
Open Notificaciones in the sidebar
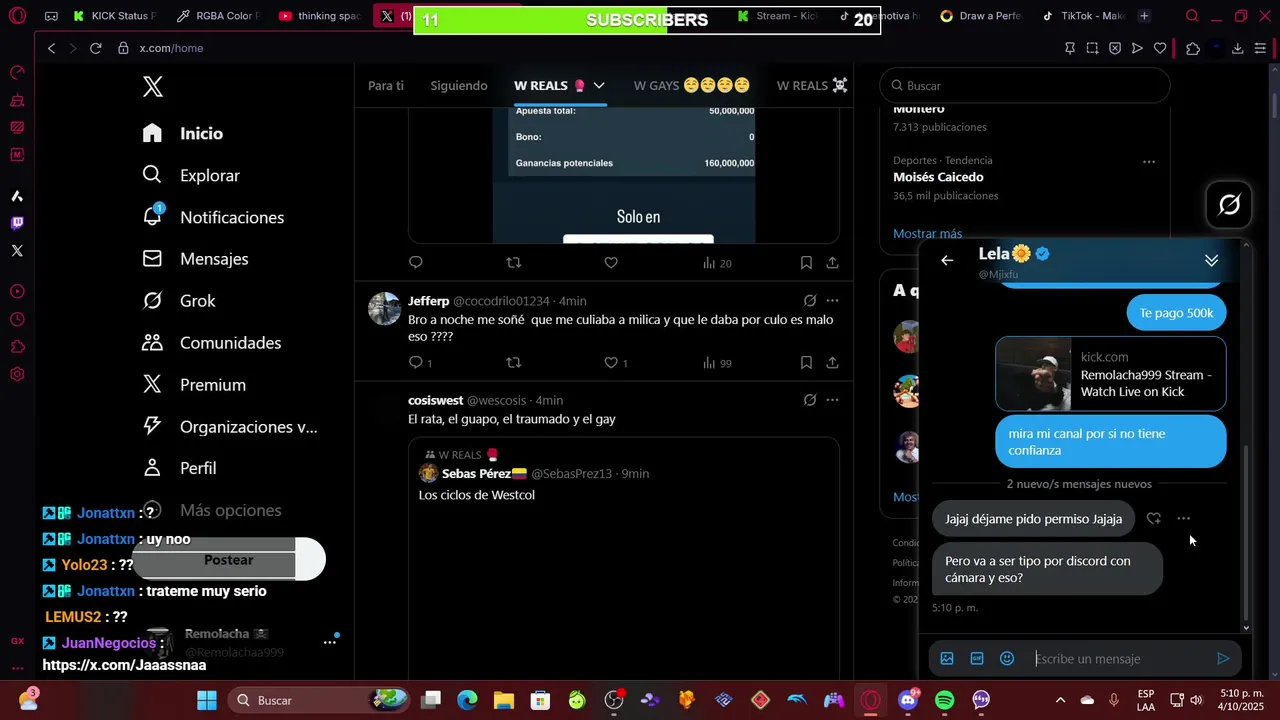coord(213,217)
